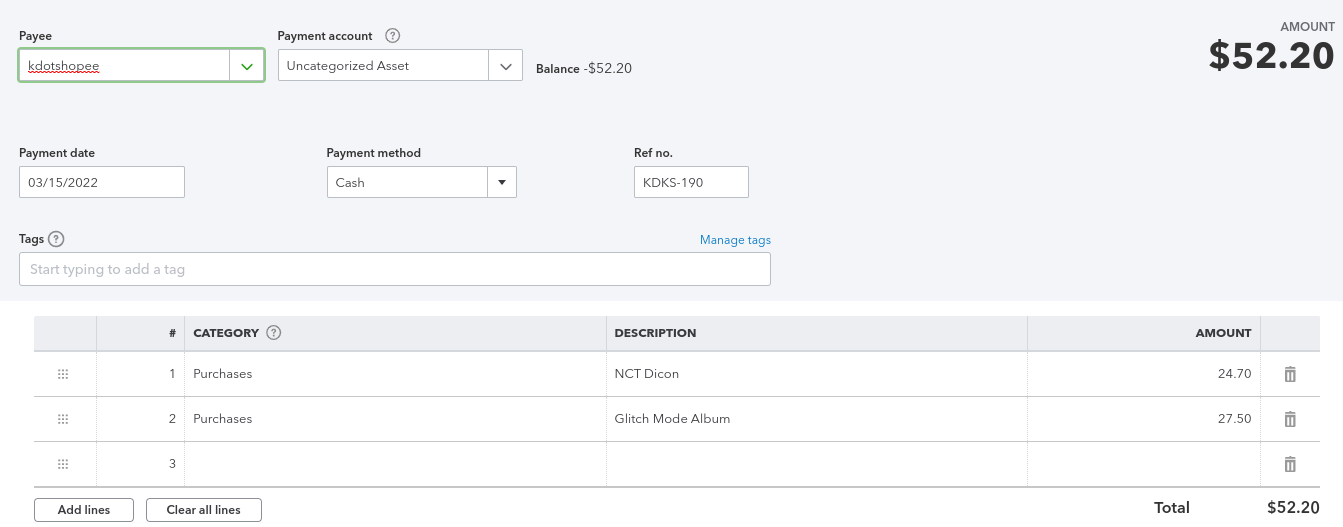Open Payment account help icon

[x=393, y=36]
